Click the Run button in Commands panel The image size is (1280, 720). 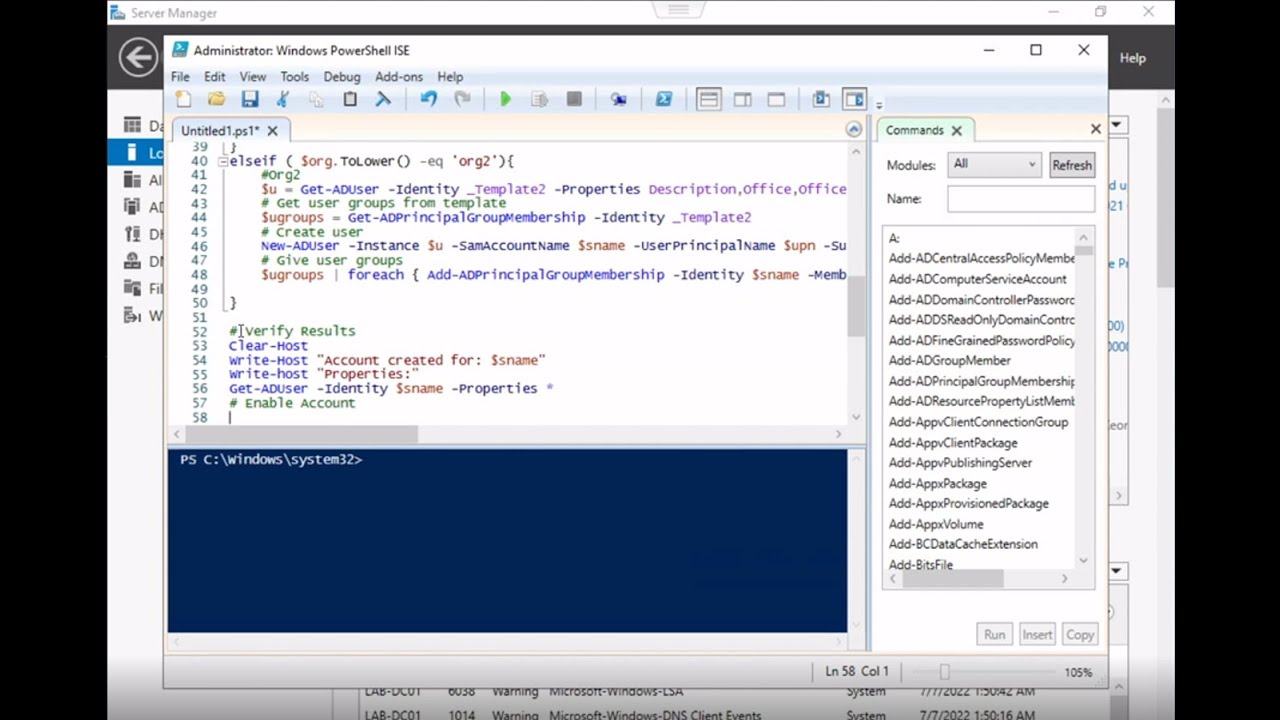pyautogui.click(x=994, y=634)
